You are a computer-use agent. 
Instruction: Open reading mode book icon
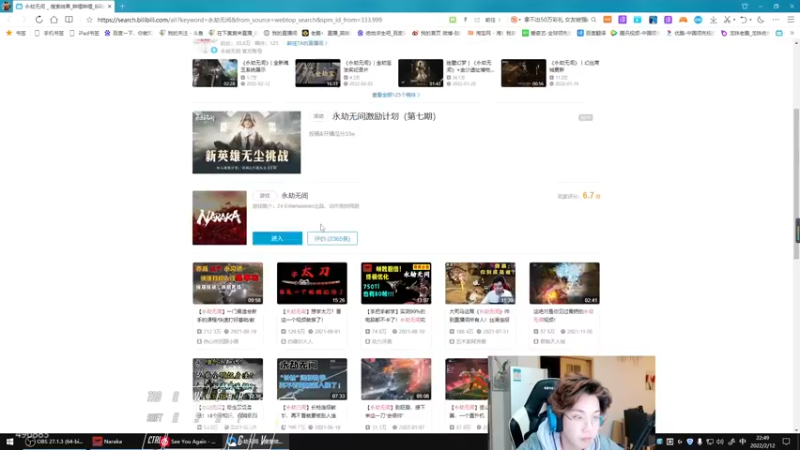coord(69,20)
